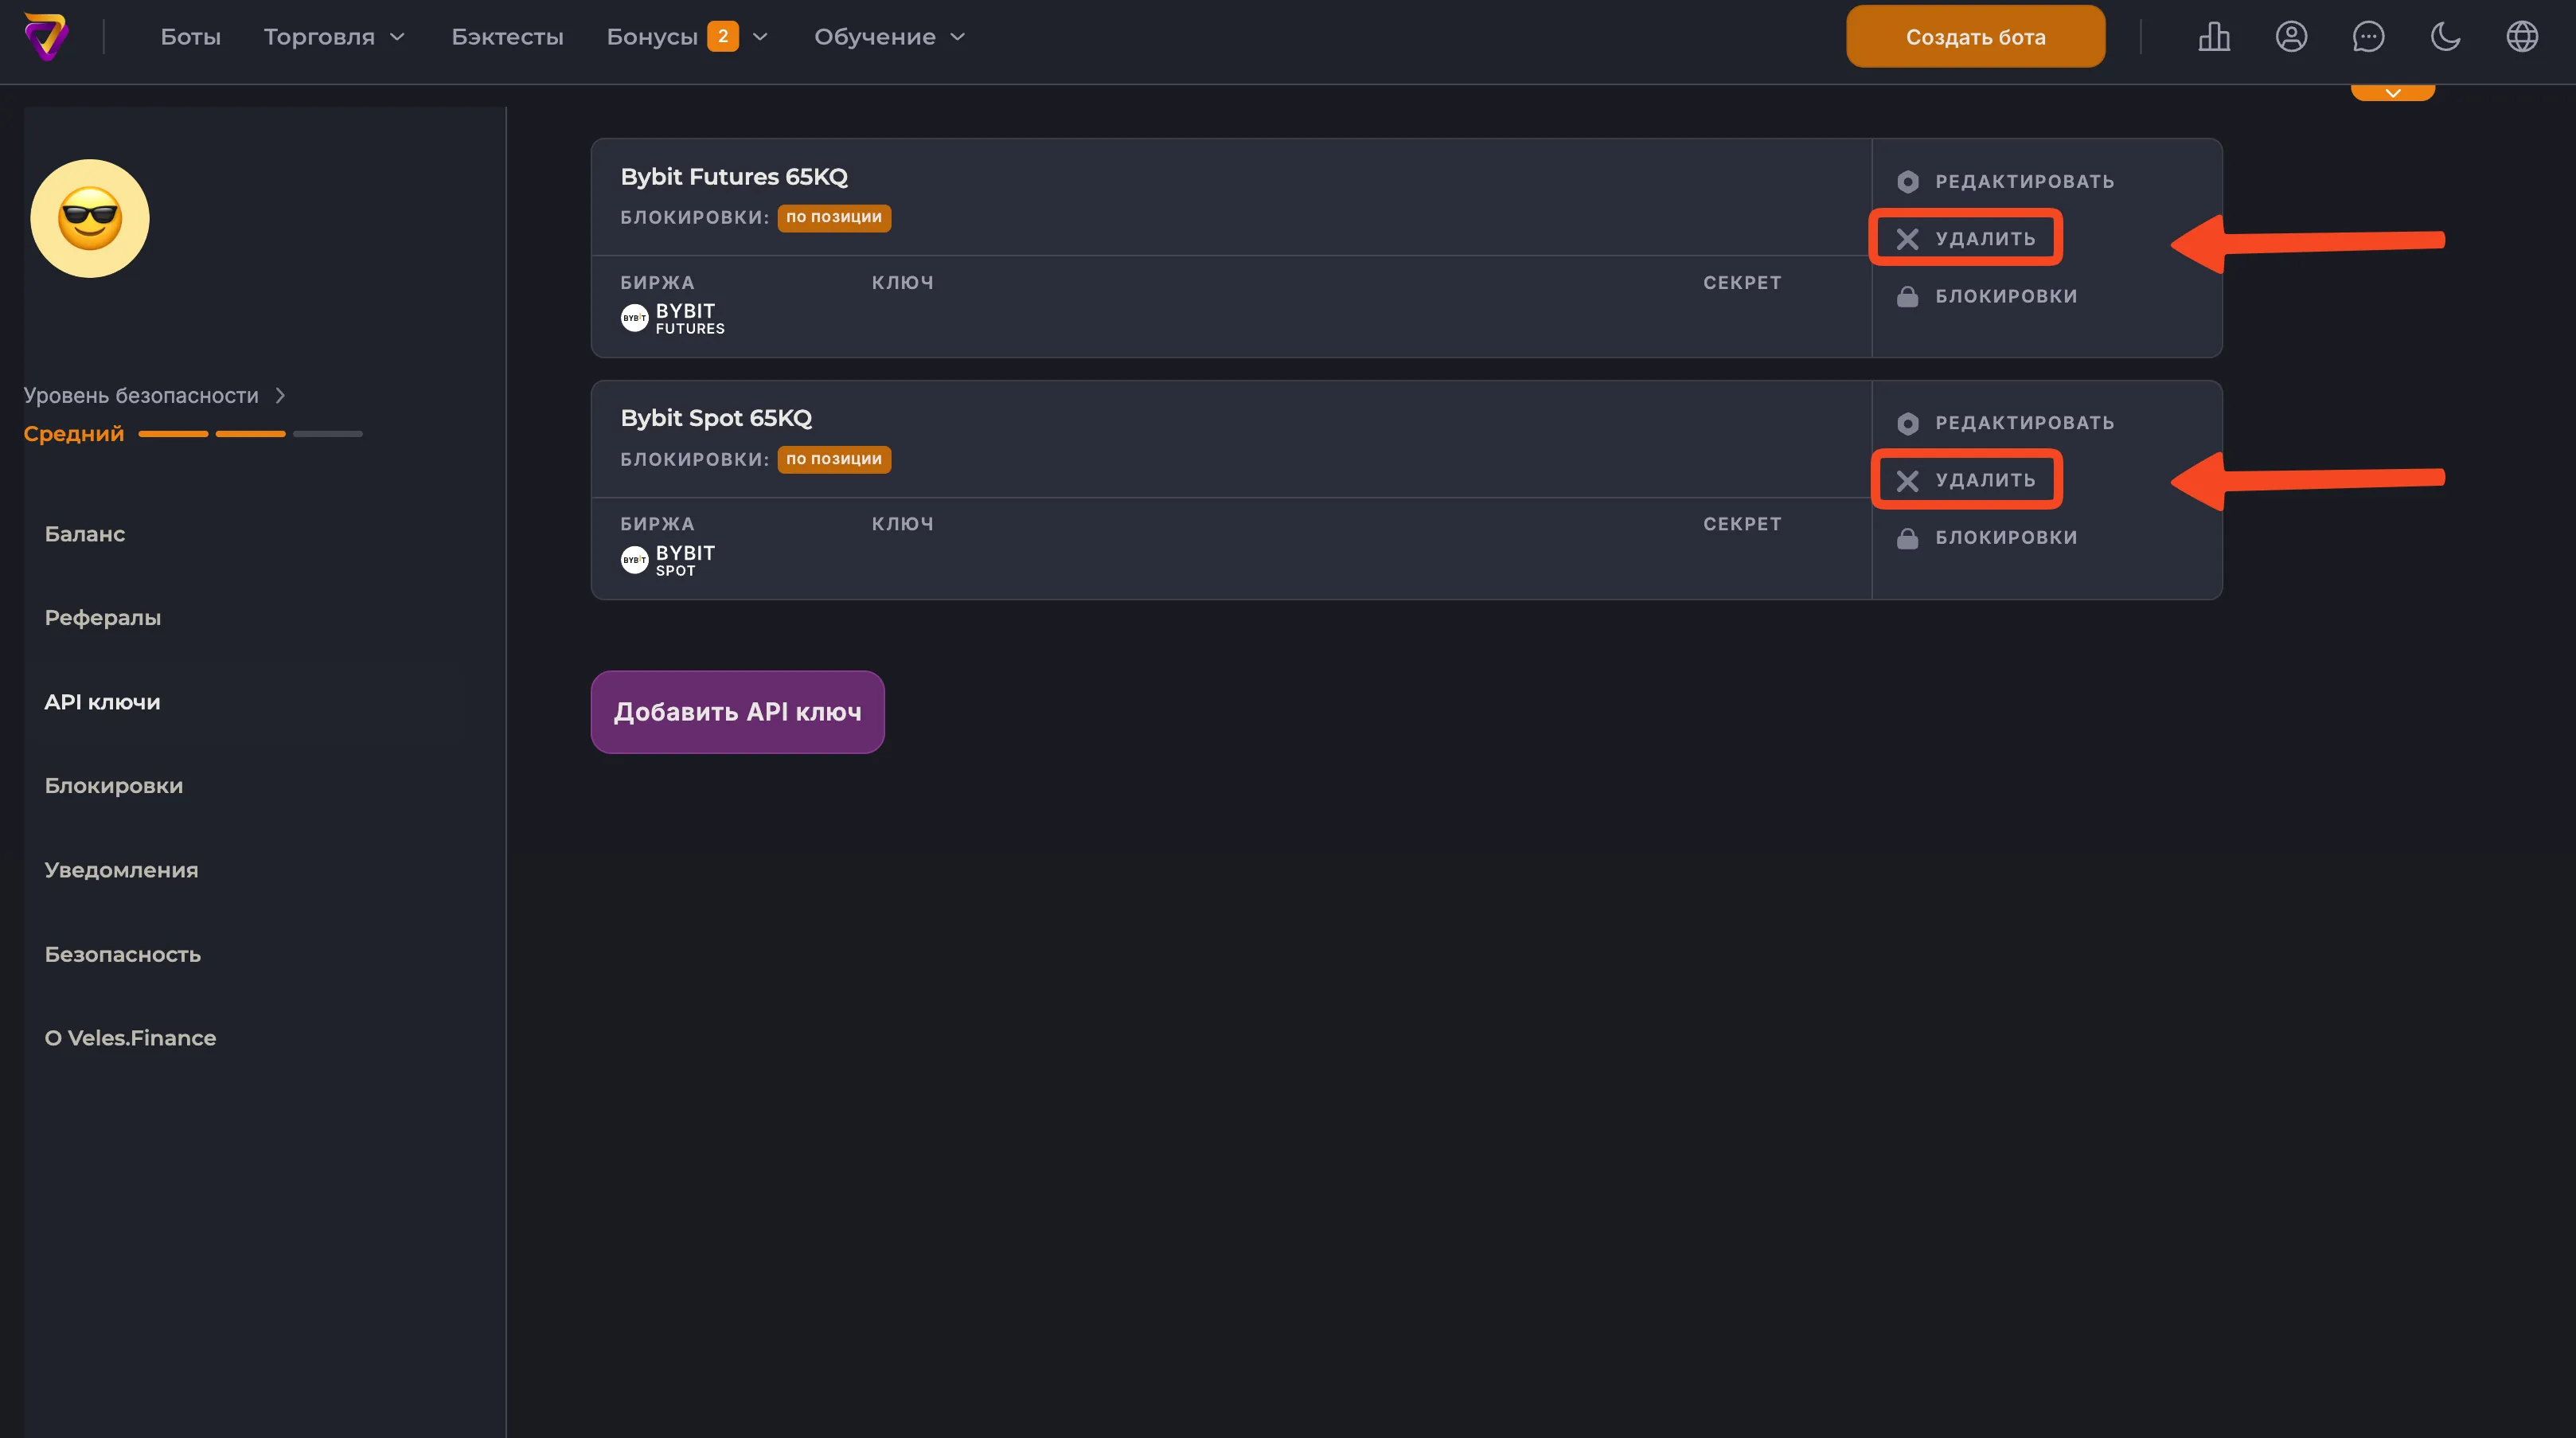Expand the Торговля dropdown menu
The image size is (2576, 1438).
[334, 37]
